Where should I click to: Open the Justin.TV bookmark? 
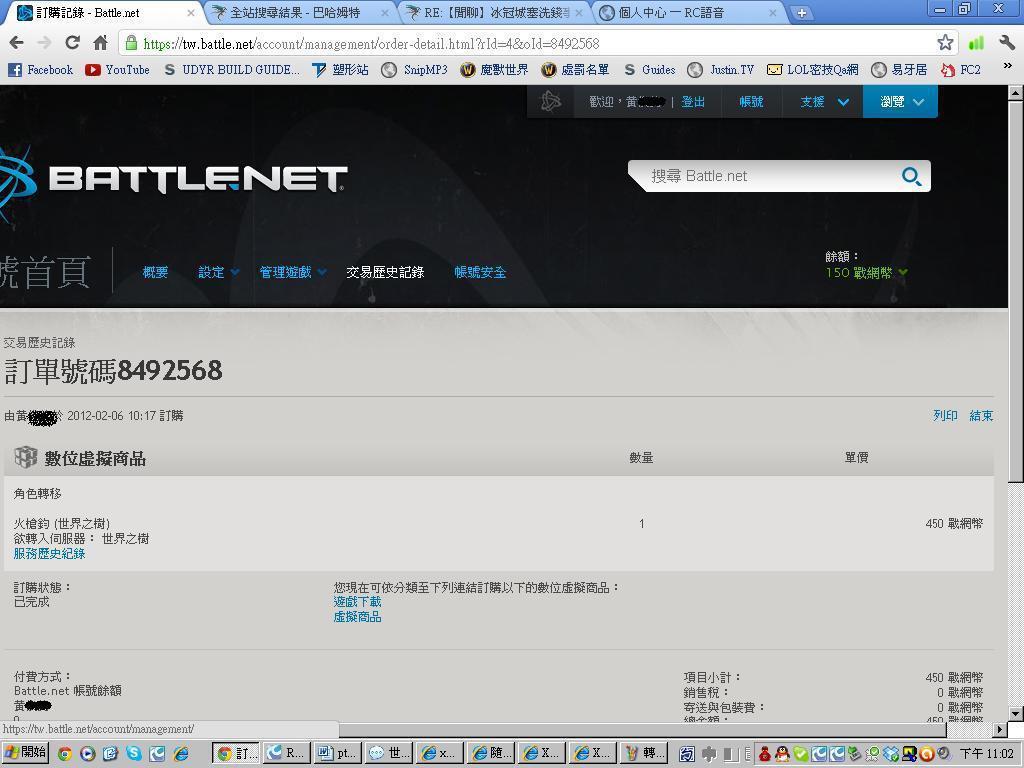point(721,69)
